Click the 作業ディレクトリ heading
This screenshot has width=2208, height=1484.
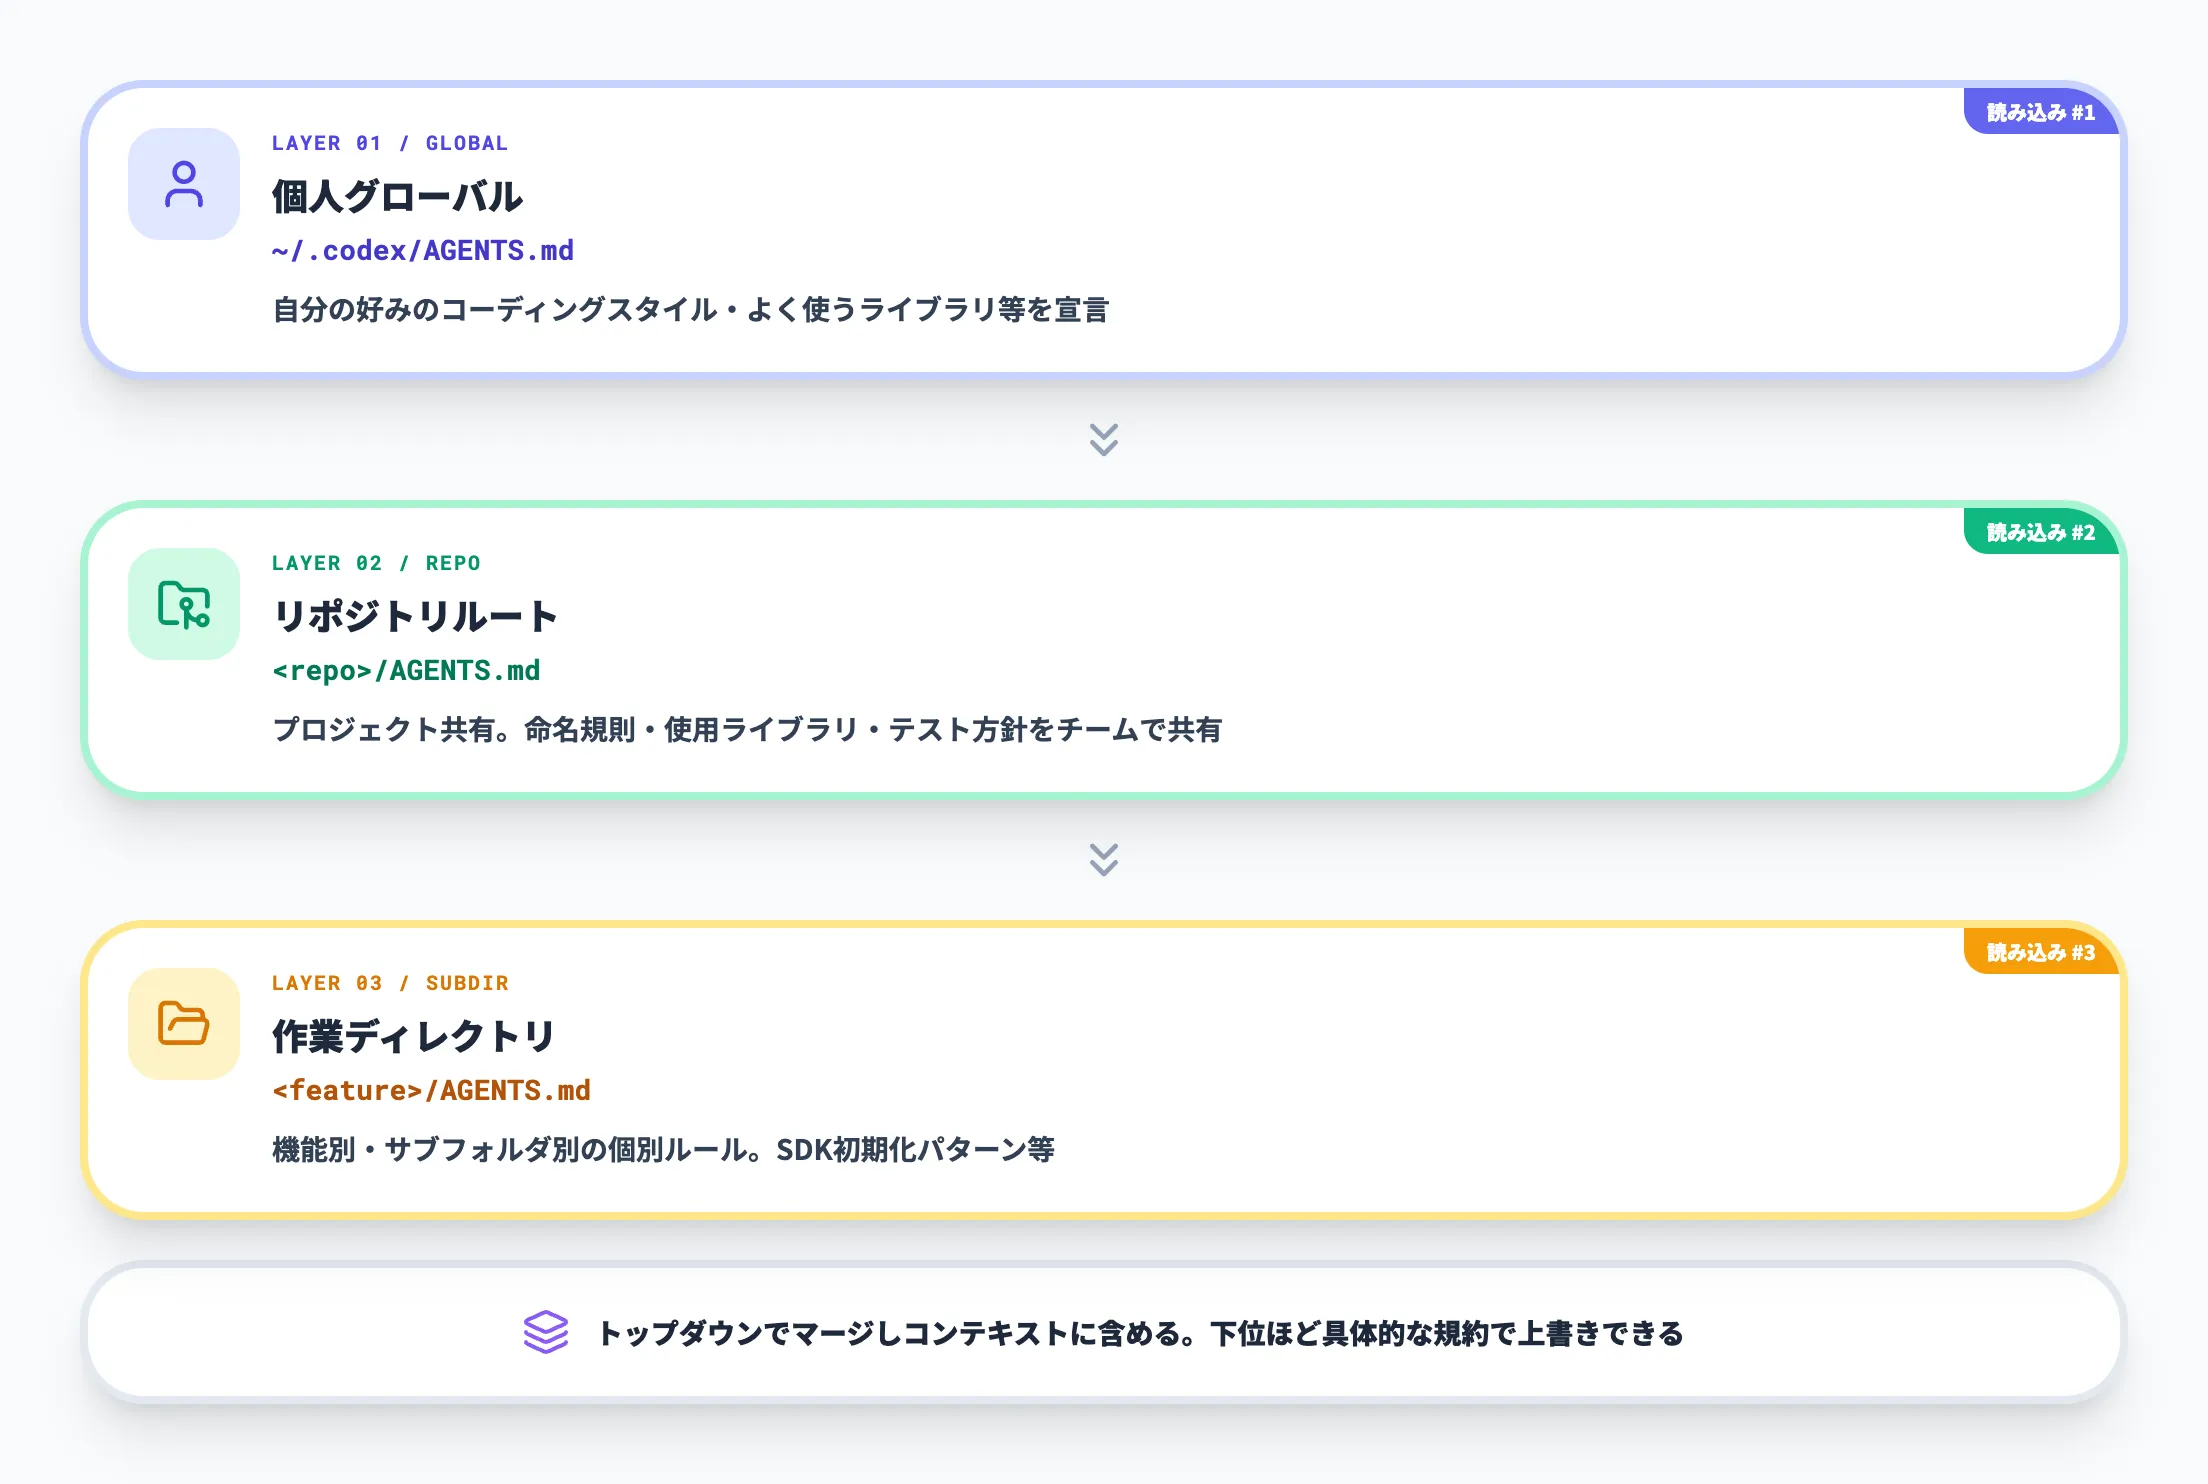click(x=414, y=1036)
